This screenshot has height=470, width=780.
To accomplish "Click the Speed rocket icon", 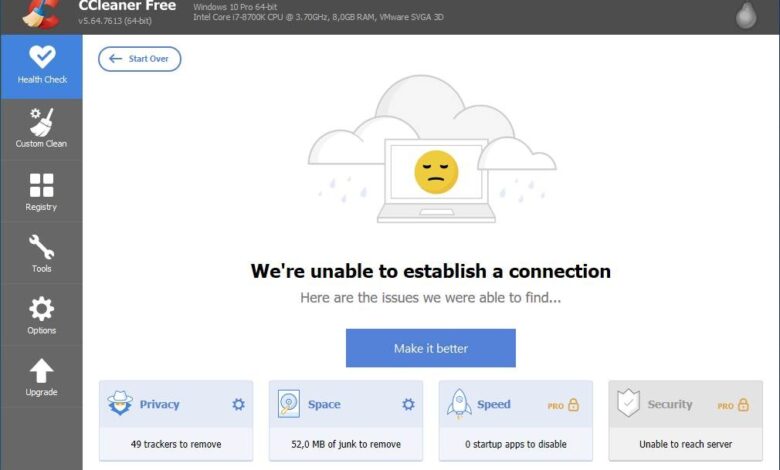I will pyautogui.click(x=459, y=404).
